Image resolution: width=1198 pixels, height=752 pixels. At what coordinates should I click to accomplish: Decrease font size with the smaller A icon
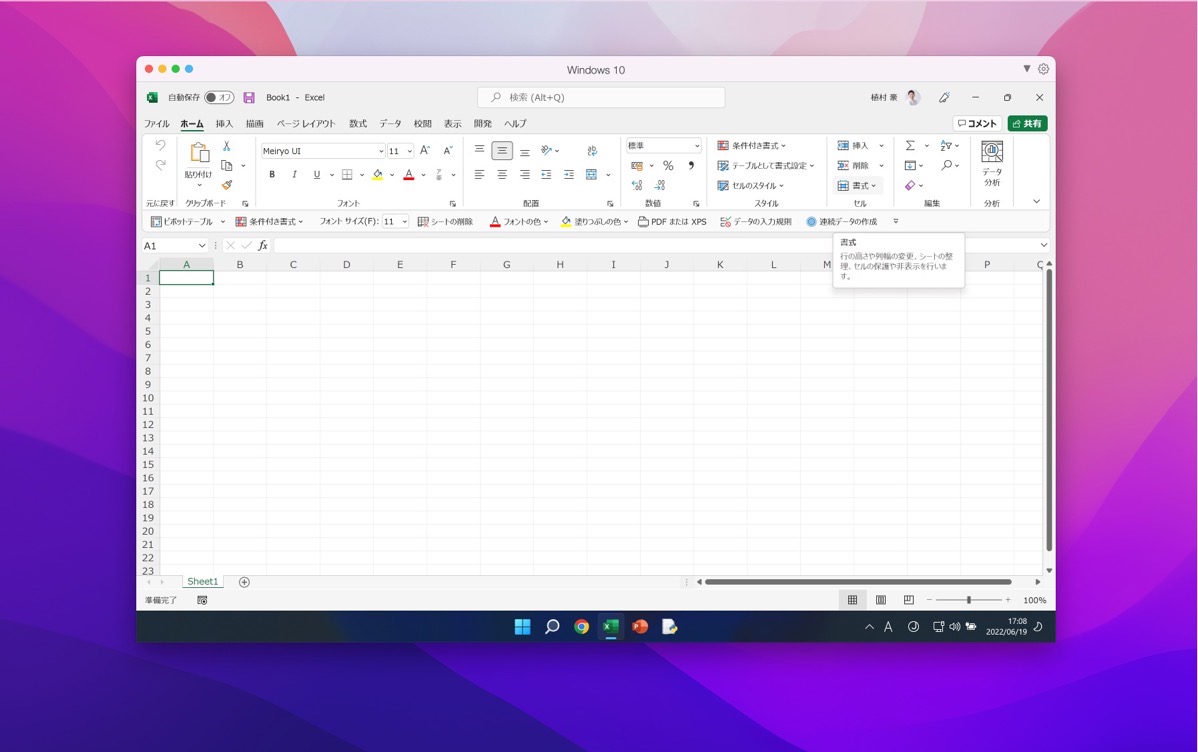click(448, 151)
